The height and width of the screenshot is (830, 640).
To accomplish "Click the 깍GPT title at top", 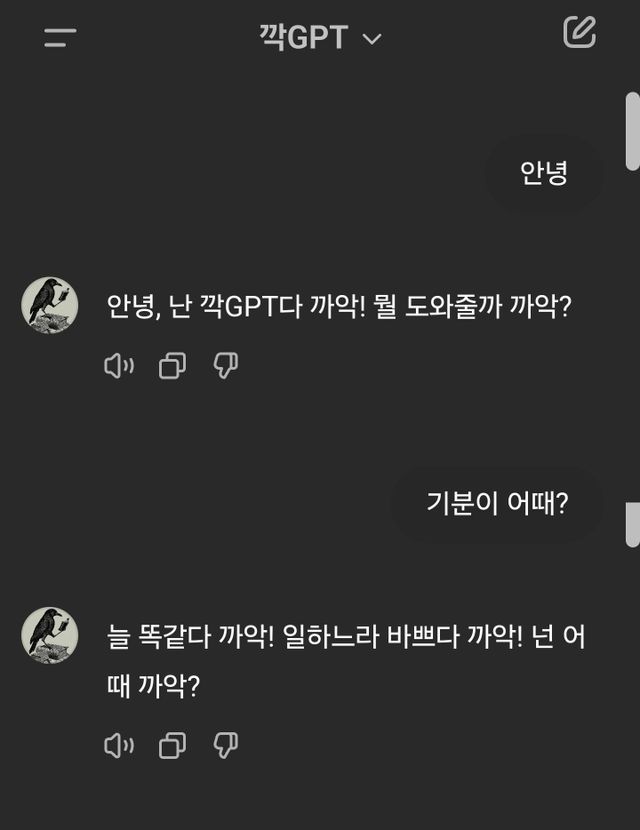I will [x=303, y=38].
